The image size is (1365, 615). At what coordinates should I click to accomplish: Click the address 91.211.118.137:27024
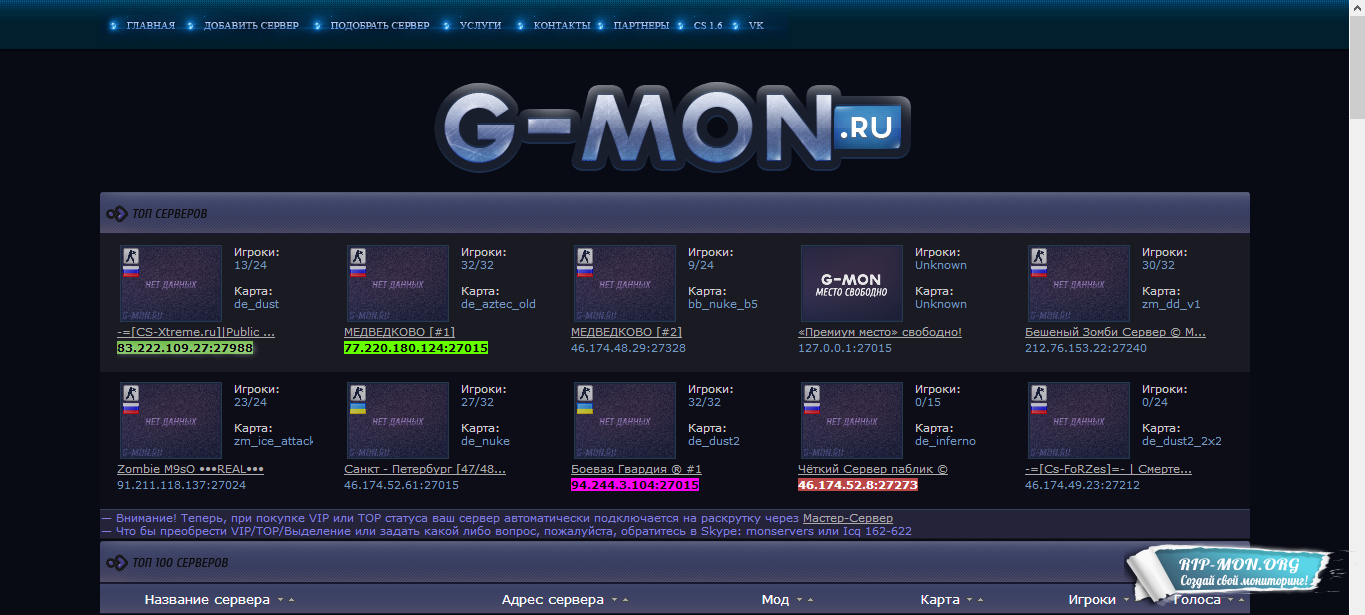pyautogui.click(x=182, y=485)
